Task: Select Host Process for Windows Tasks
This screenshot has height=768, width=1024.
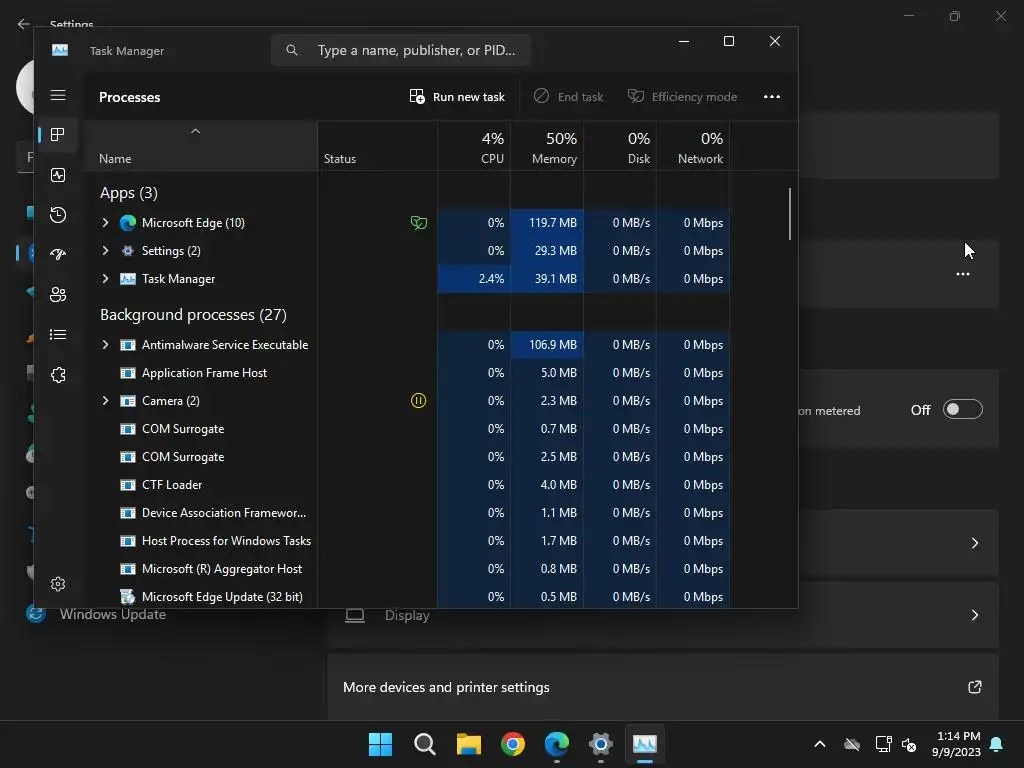Action: coord(406,541)
